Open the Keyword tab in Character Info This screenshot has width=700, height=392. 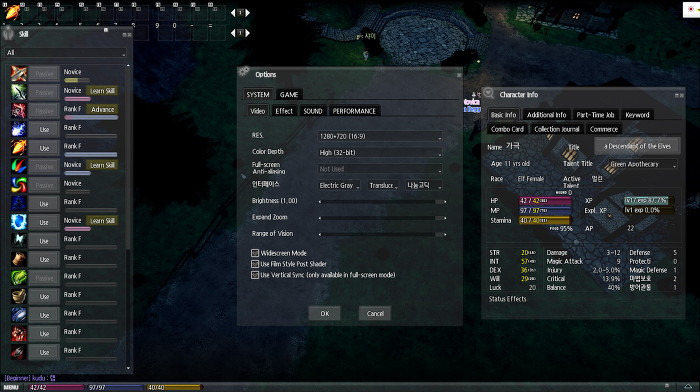637,115
